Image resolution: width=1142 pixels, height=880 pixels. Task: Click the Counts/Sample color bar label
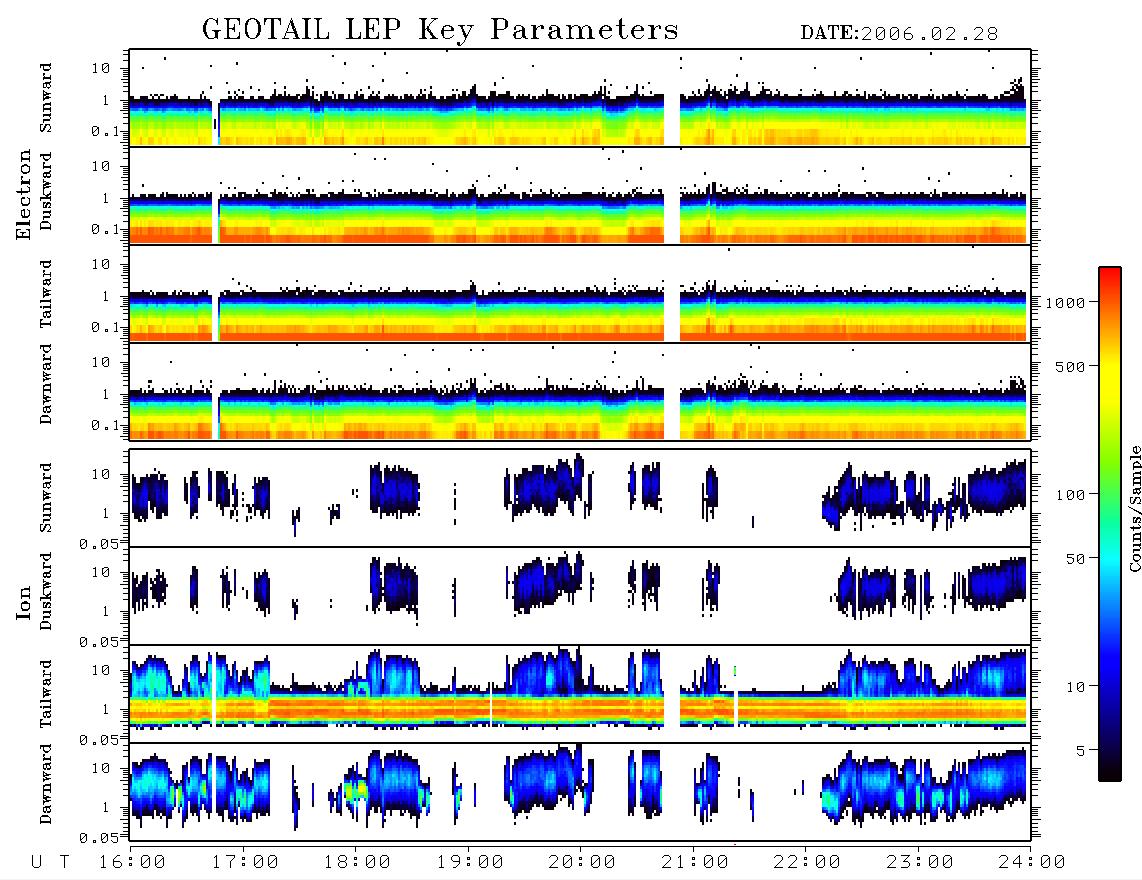(1134, 508)
